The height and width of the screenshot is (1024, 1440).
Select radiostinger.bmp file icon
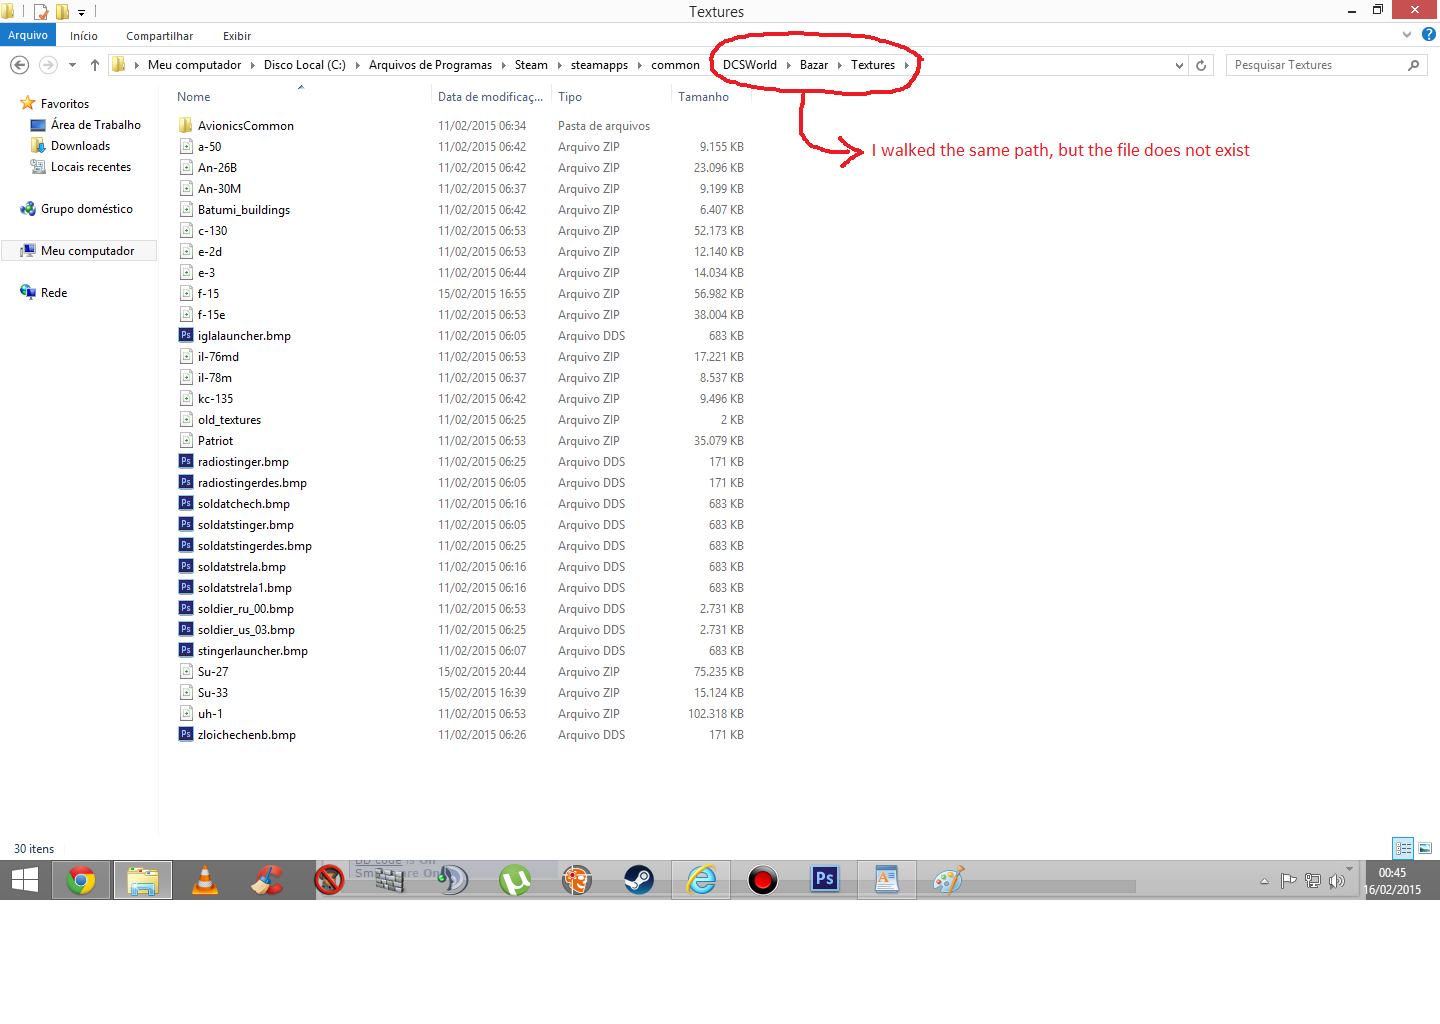click(186, 461)
